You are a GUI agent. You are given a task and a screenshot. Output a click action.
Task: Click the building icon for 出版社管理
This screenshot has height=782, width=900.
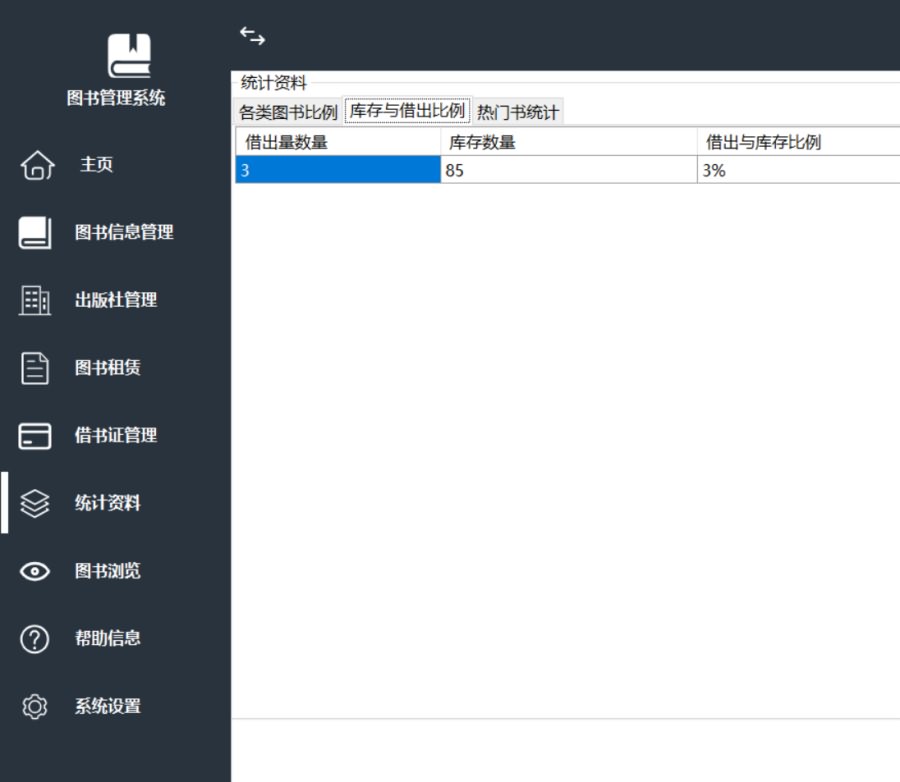[35, 300]
